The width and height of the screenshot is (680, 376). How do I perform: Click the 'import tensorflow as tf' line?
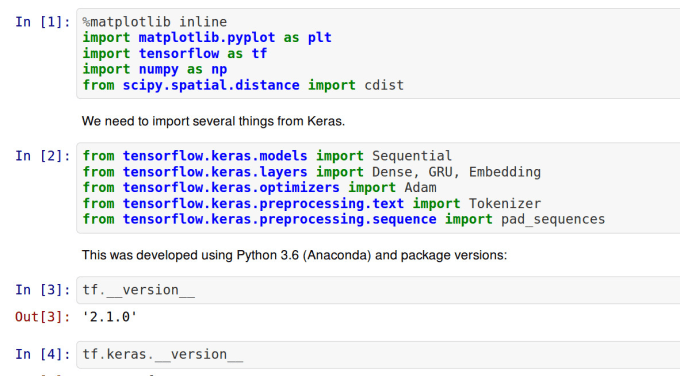click(175, 53)
